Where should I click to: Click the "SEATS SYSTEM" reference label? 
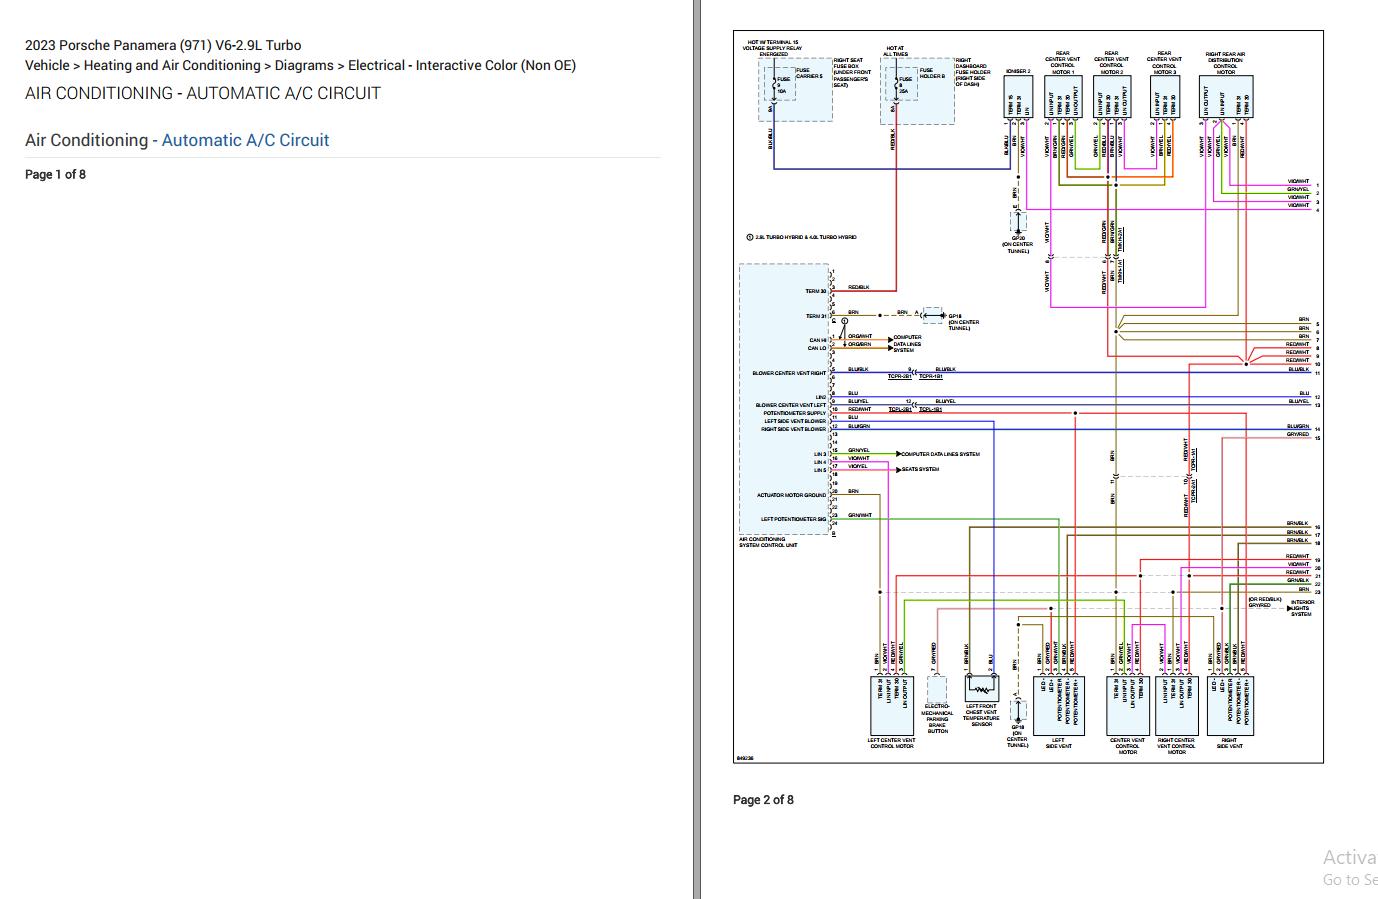click(x=921, y=469)
